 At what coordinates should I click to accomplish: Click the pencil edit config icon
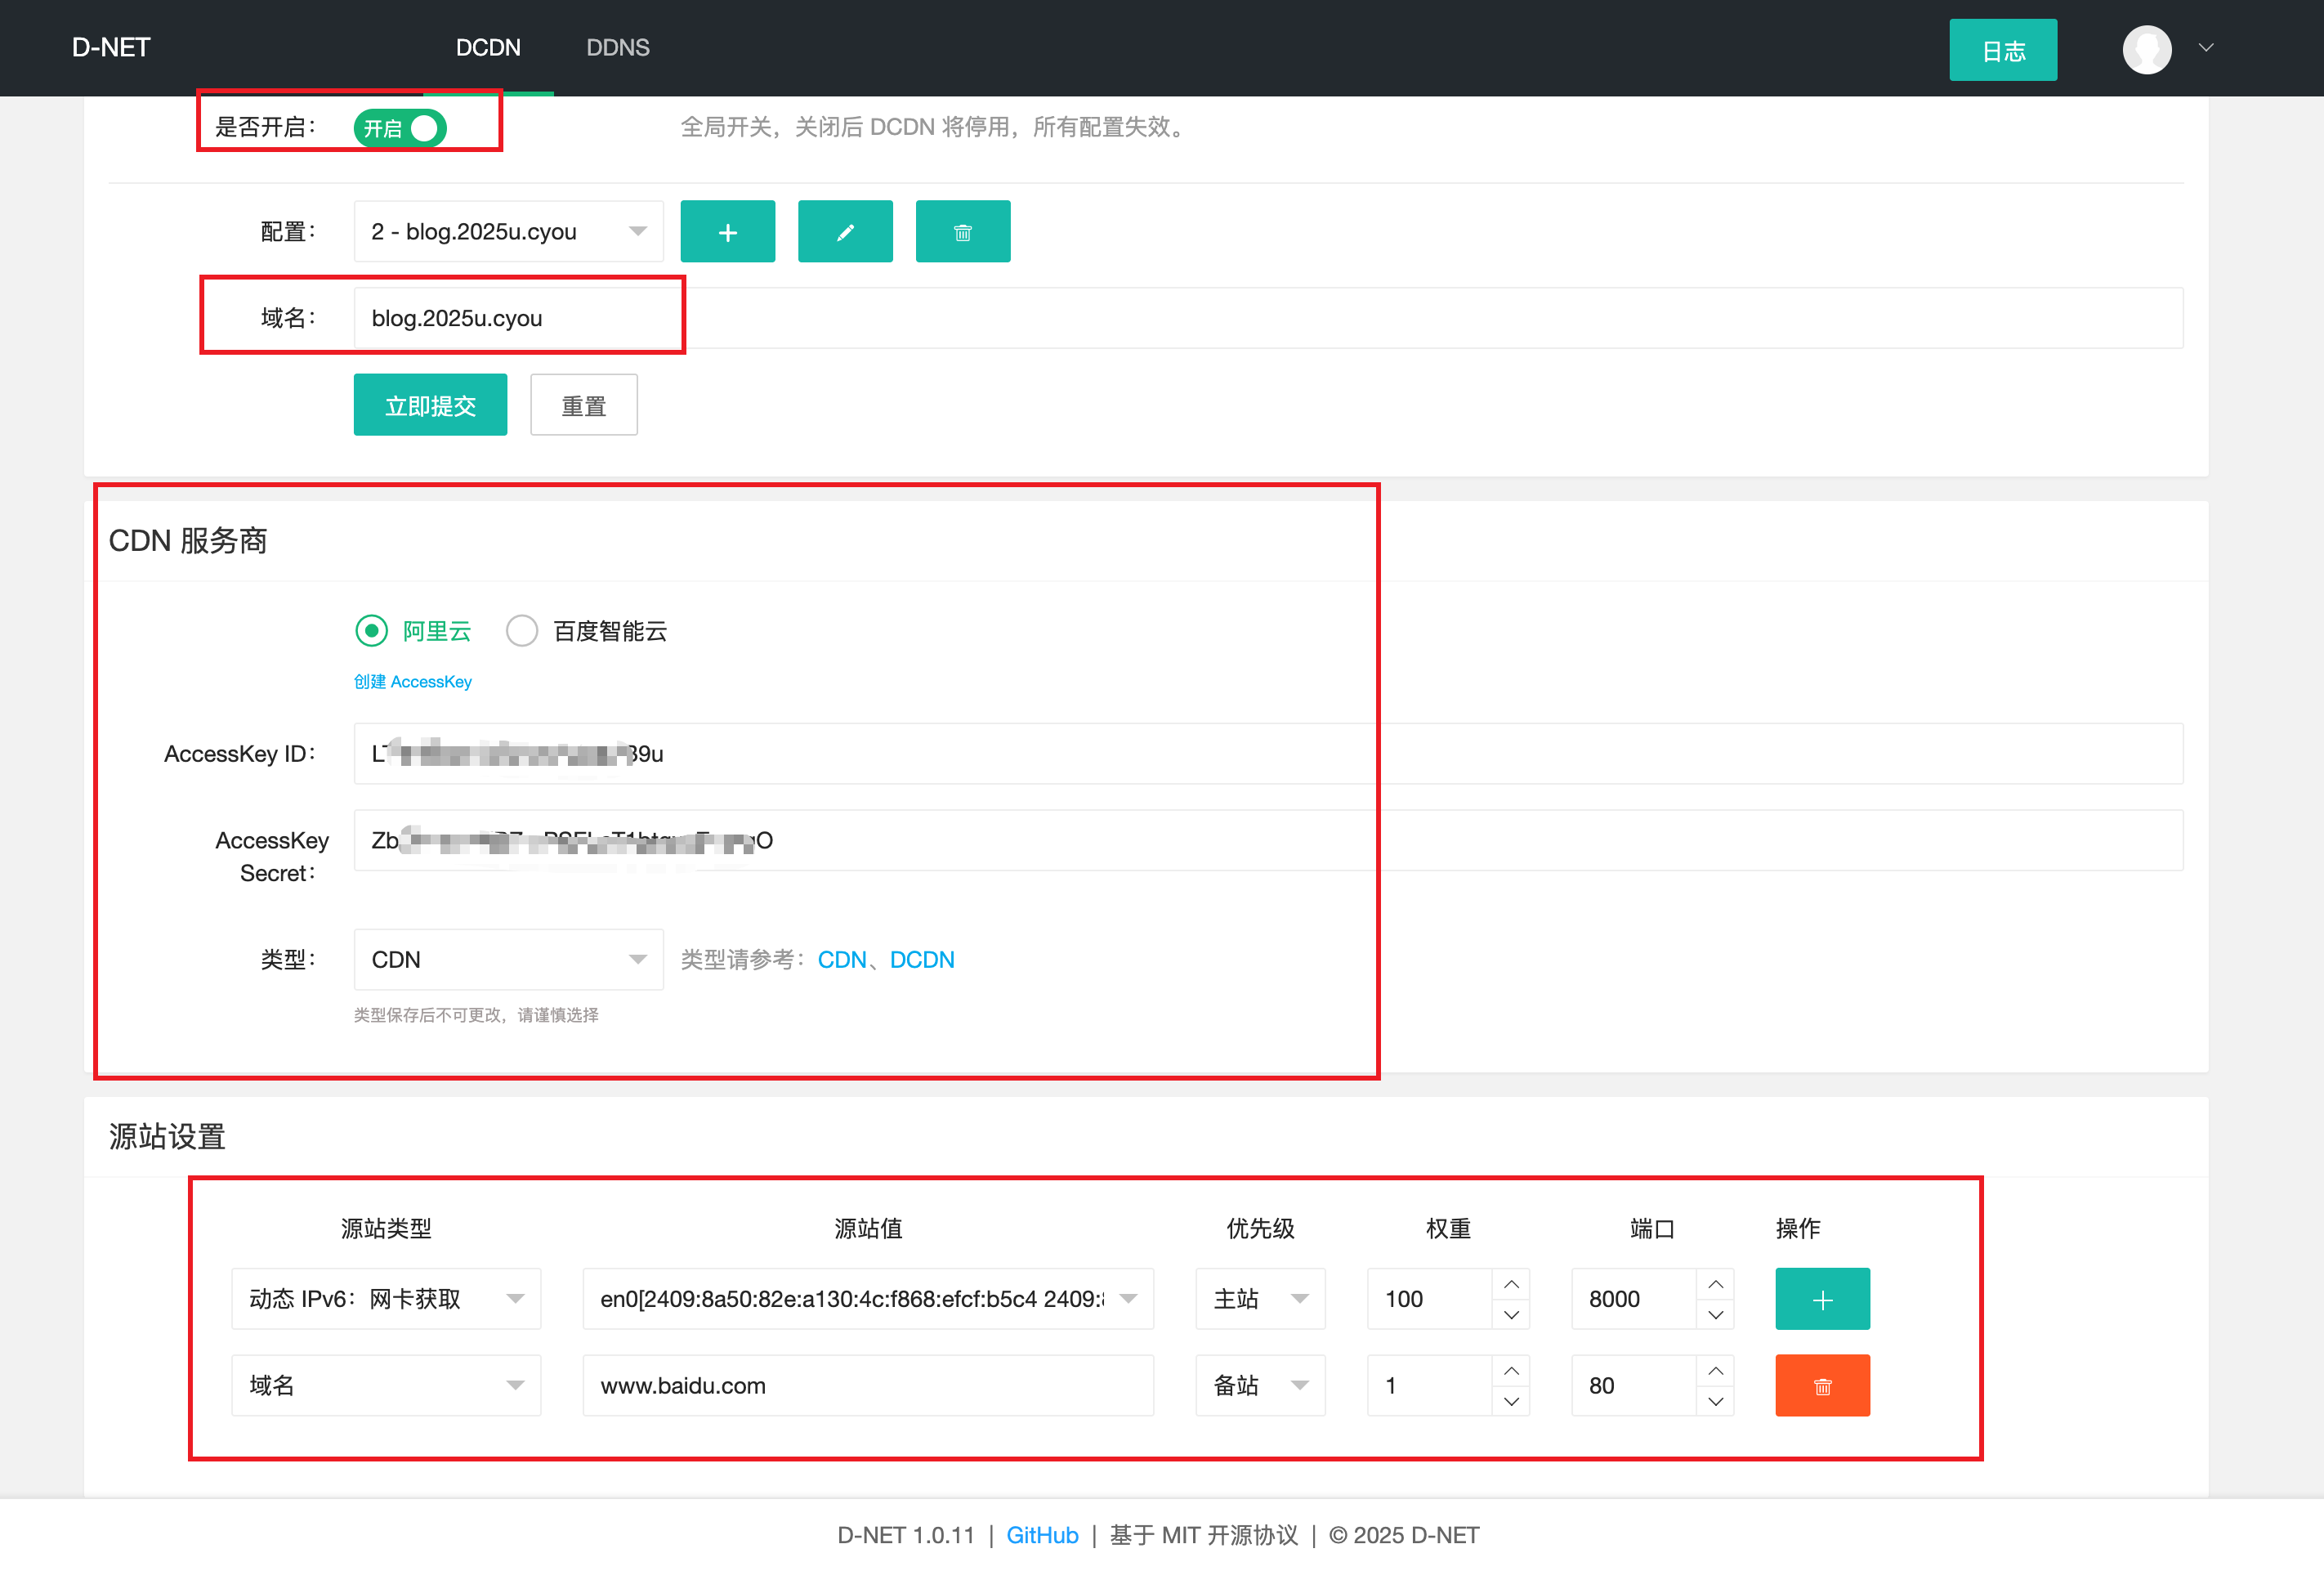[x=845, y=232]
